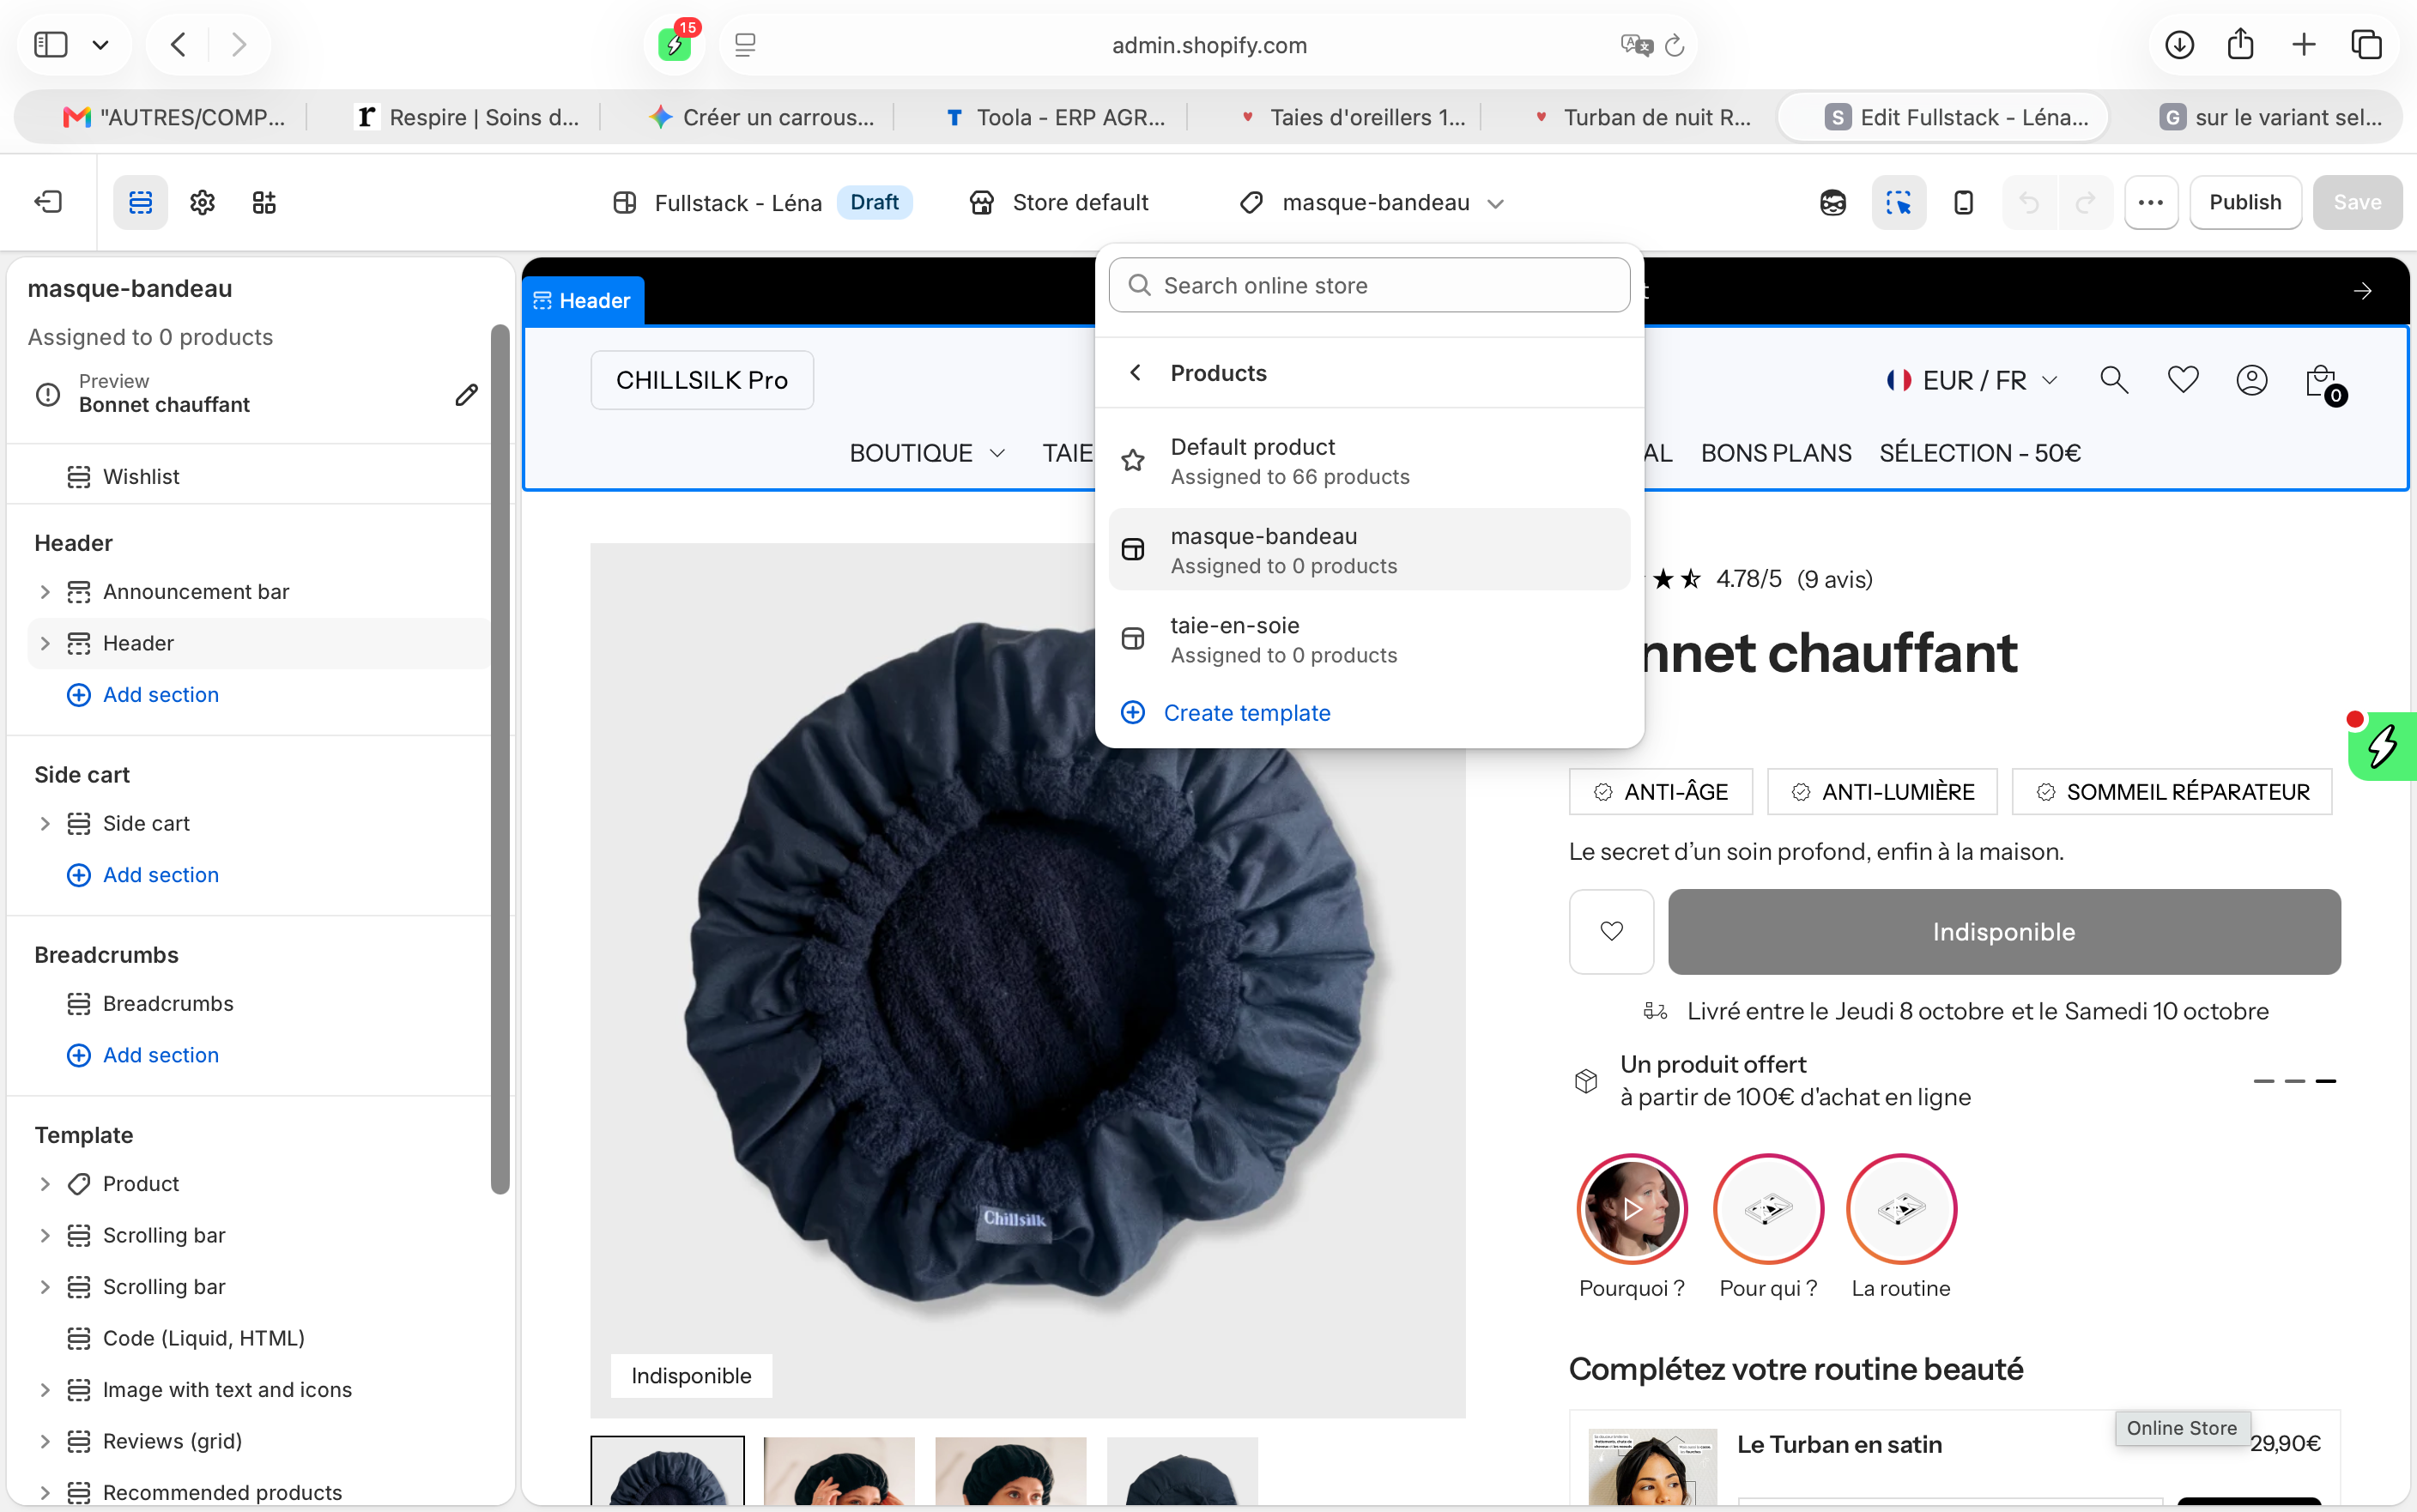
Task: Open Safari downloads icon
Action: click(2179, 44)
